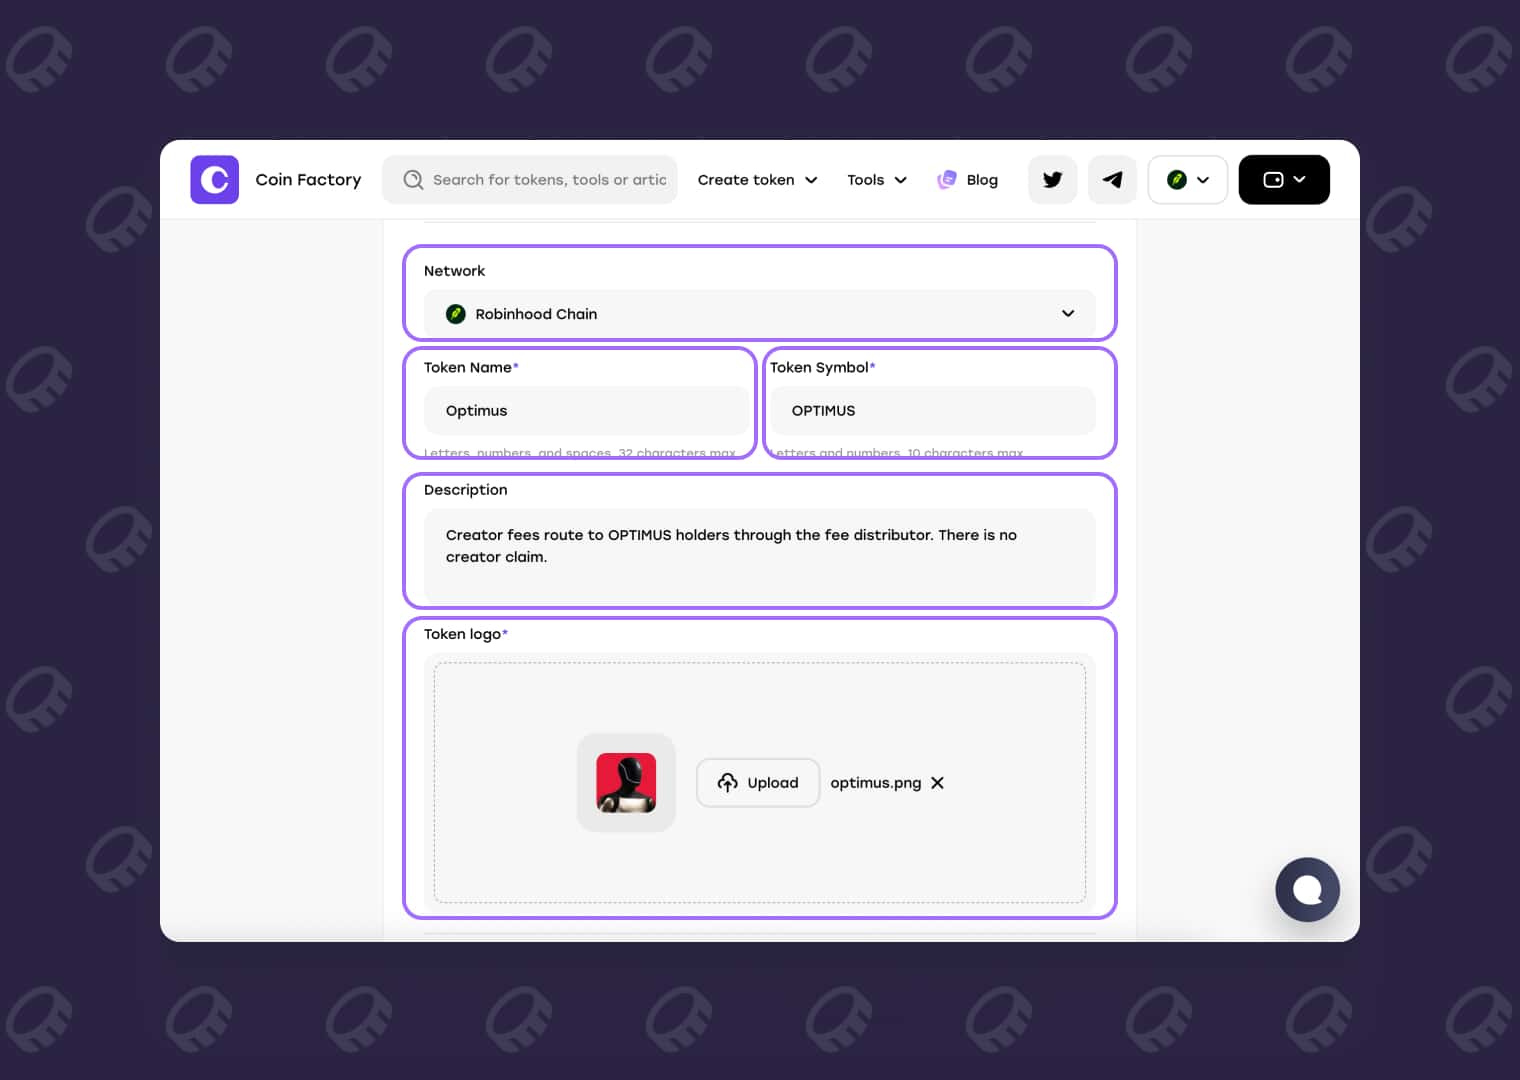Open the chat support bubble
The width and height of the screenshot is (1520, 1080).
pyautogui.click(x=1307, y=890)
